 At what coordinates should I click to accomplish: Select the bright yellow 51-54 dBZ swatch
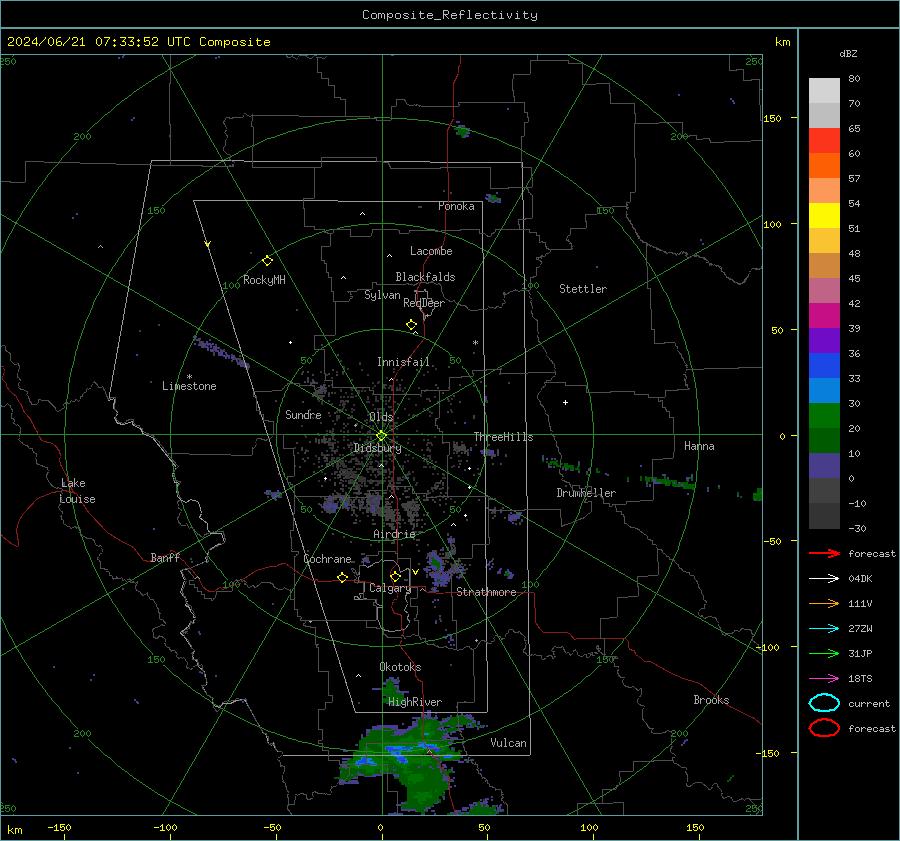point(824,216)
